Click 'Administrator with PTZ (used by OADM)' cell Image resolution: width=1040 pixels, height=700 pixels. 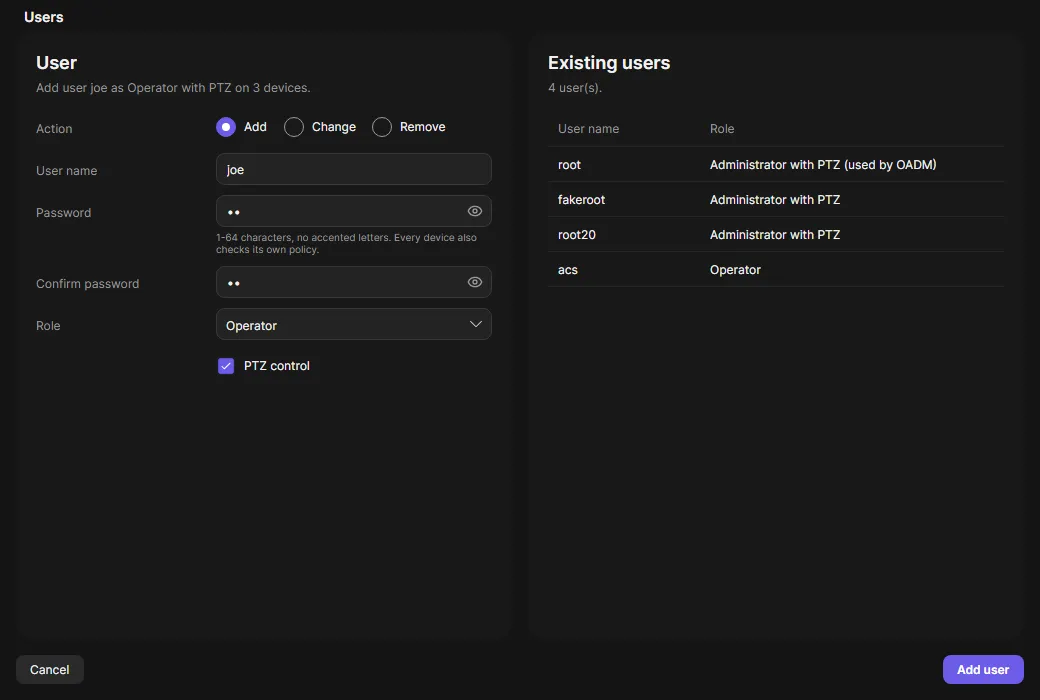tap(823, 165)
